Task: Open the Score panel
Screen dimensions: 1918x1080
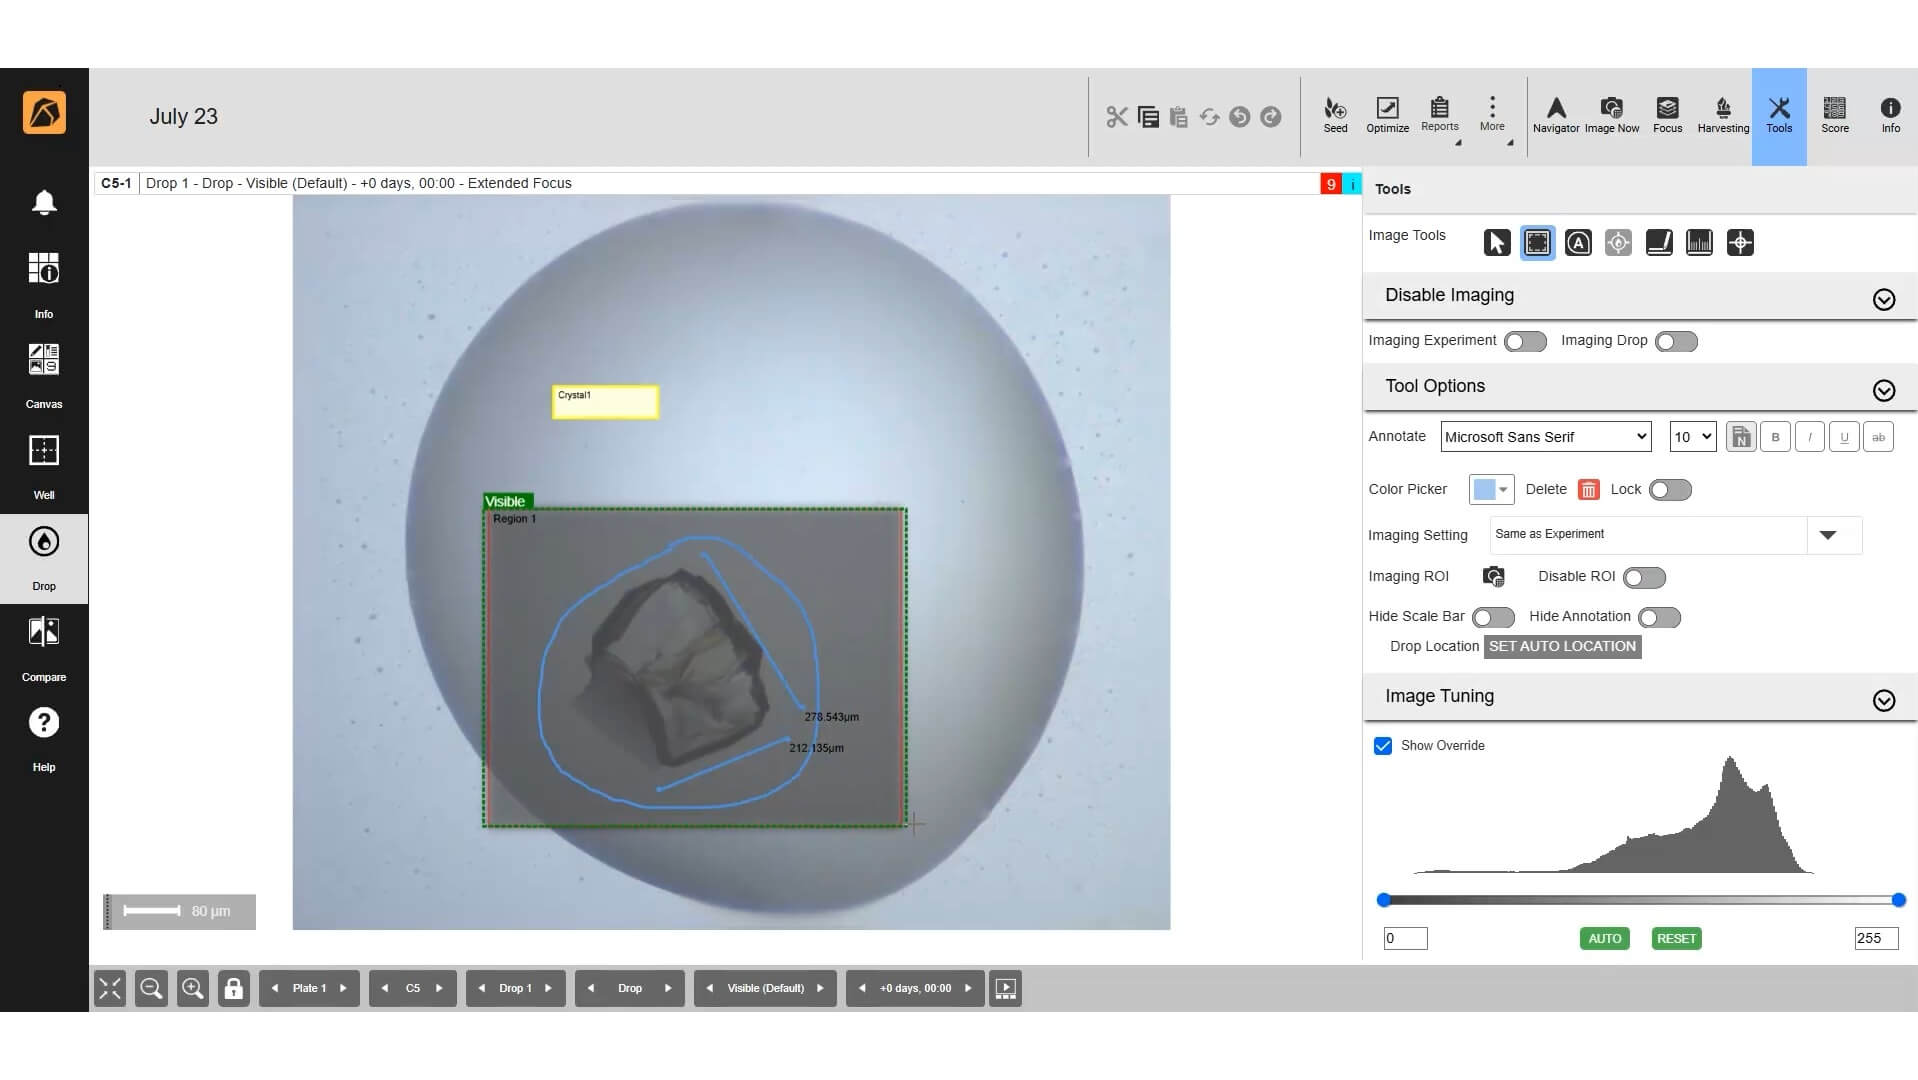Action: 1834,115
